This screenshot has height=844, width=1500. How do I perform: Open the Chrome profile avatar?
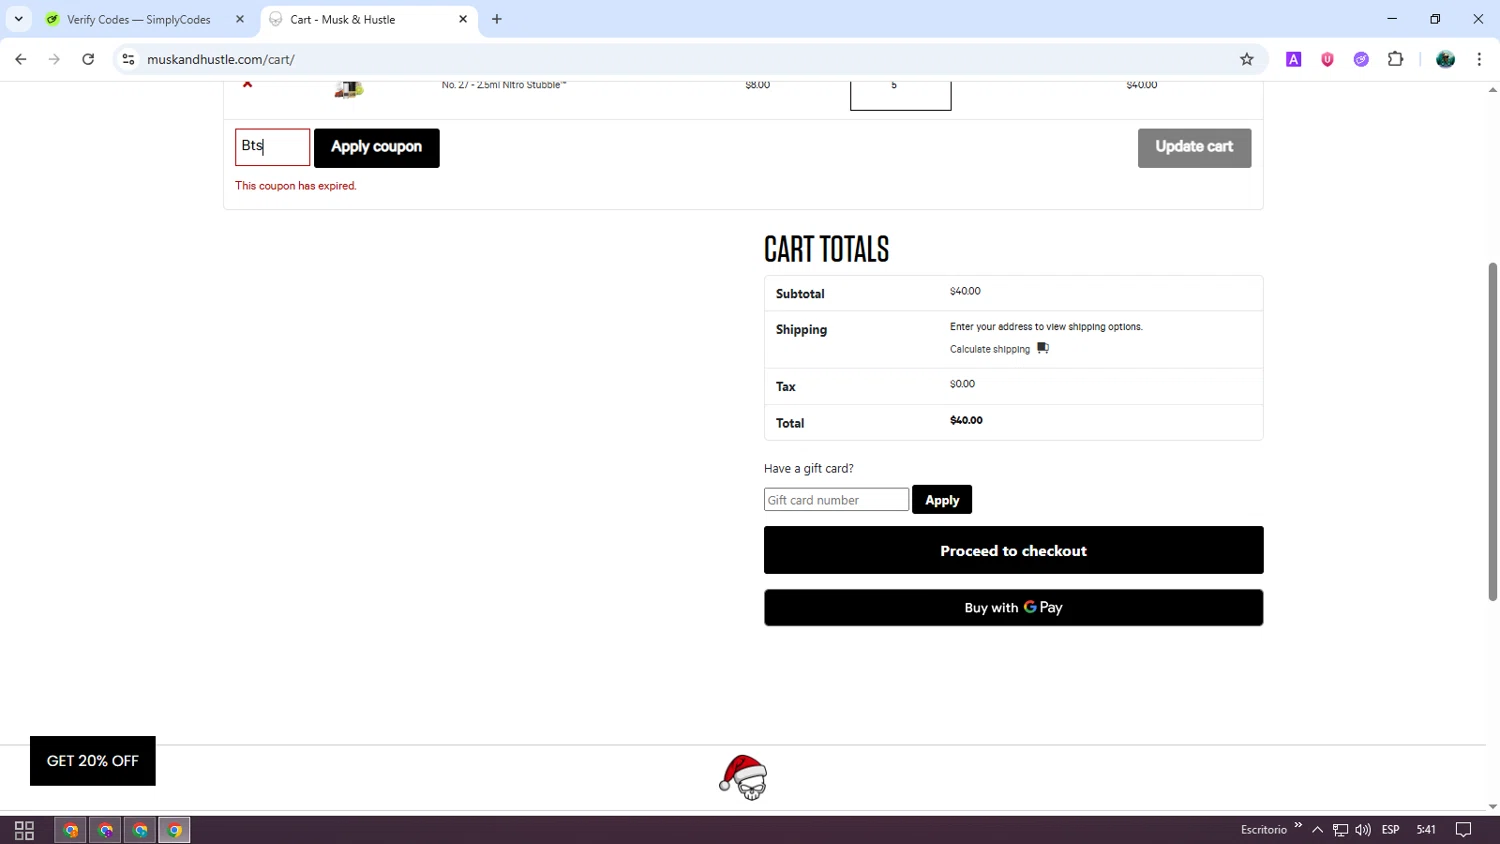point(1445,59)
